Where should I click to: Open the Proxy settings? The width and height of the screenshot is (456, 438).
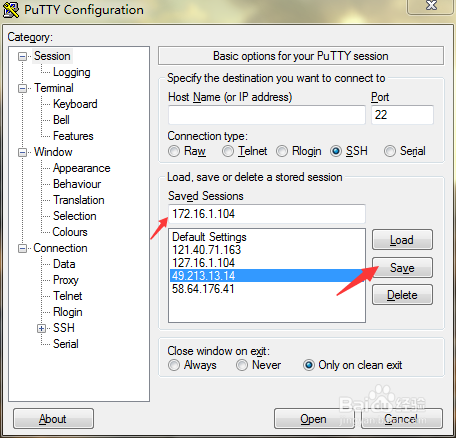[66, 280]
